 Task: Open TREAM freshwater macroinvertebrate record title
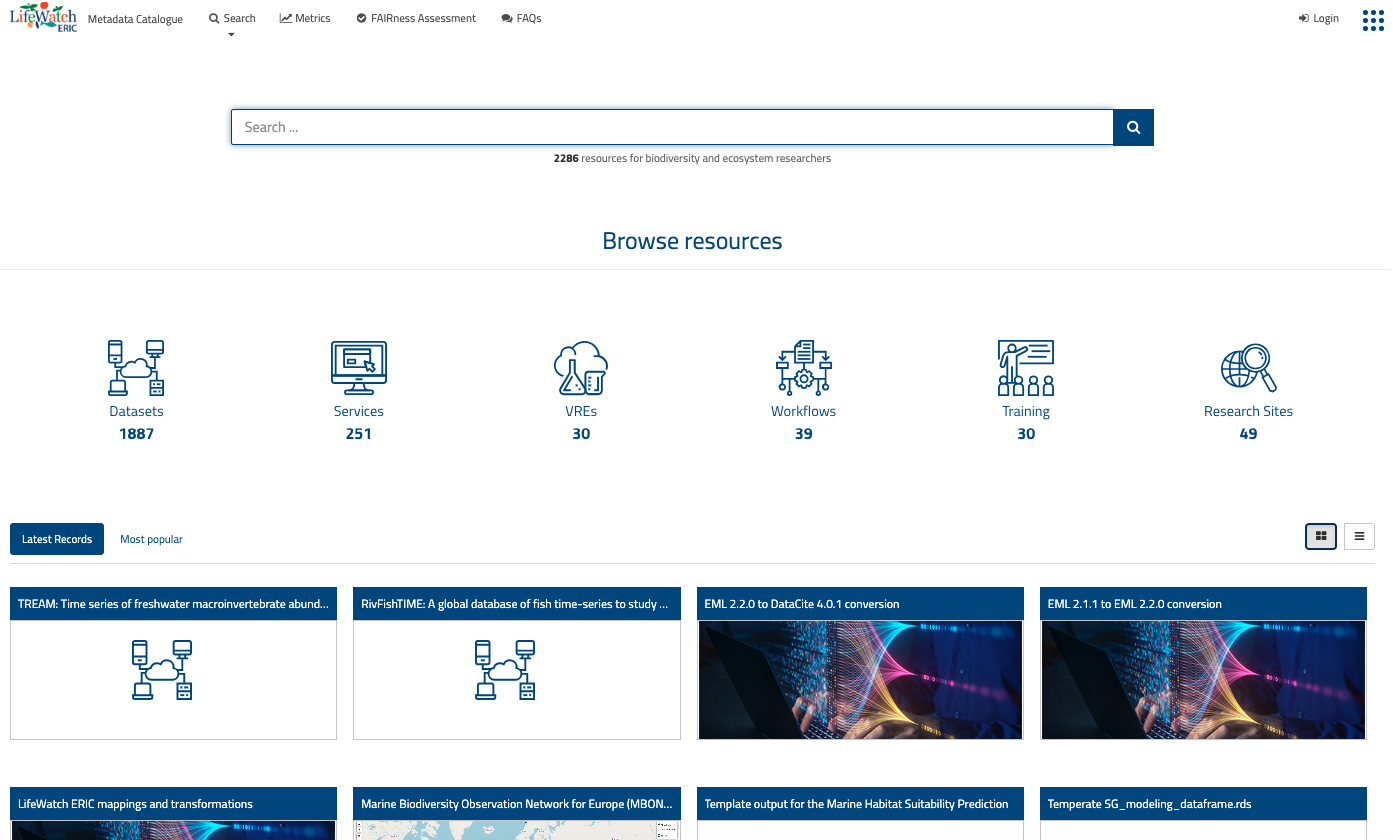coord(173,604)
